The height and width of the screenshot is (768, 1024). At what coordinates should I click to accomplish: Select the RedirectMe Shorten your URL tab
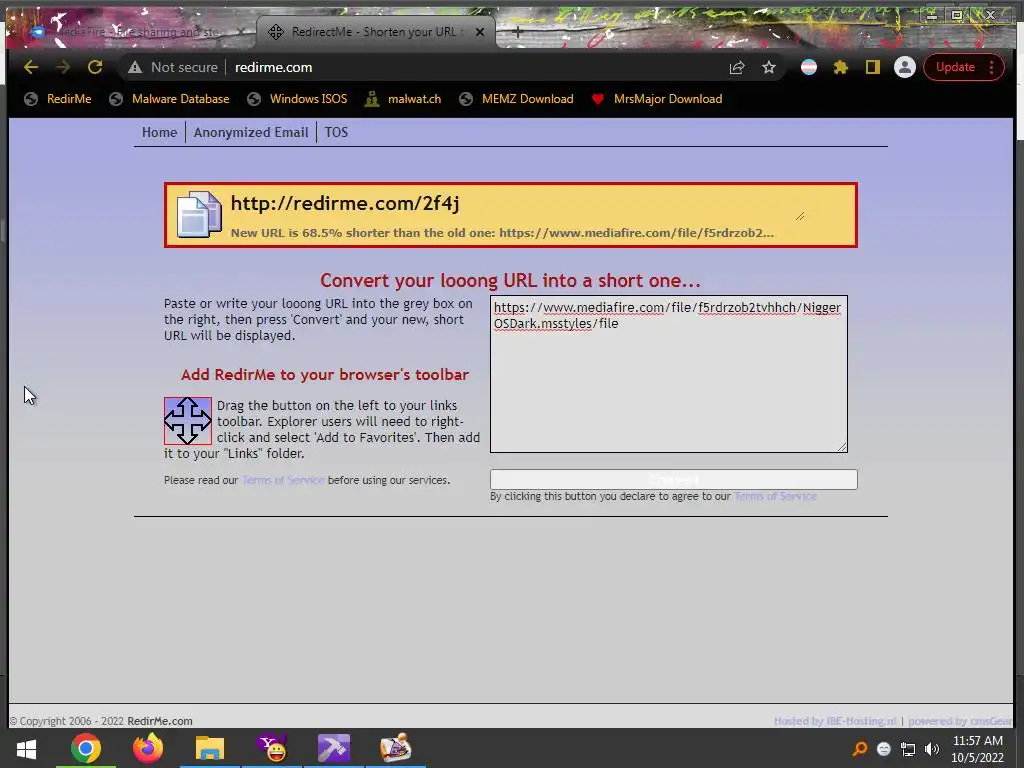[376, 31]
